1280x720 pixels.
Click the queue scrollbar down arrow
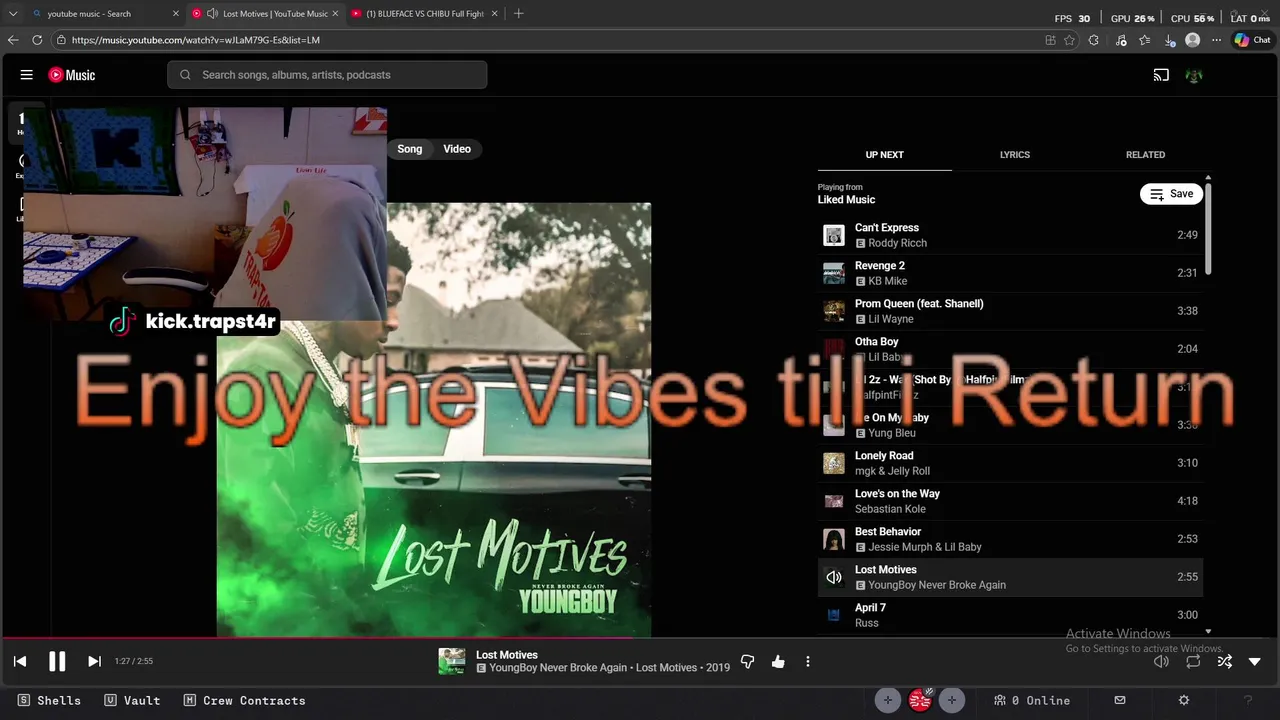(x=1208, y=631)
